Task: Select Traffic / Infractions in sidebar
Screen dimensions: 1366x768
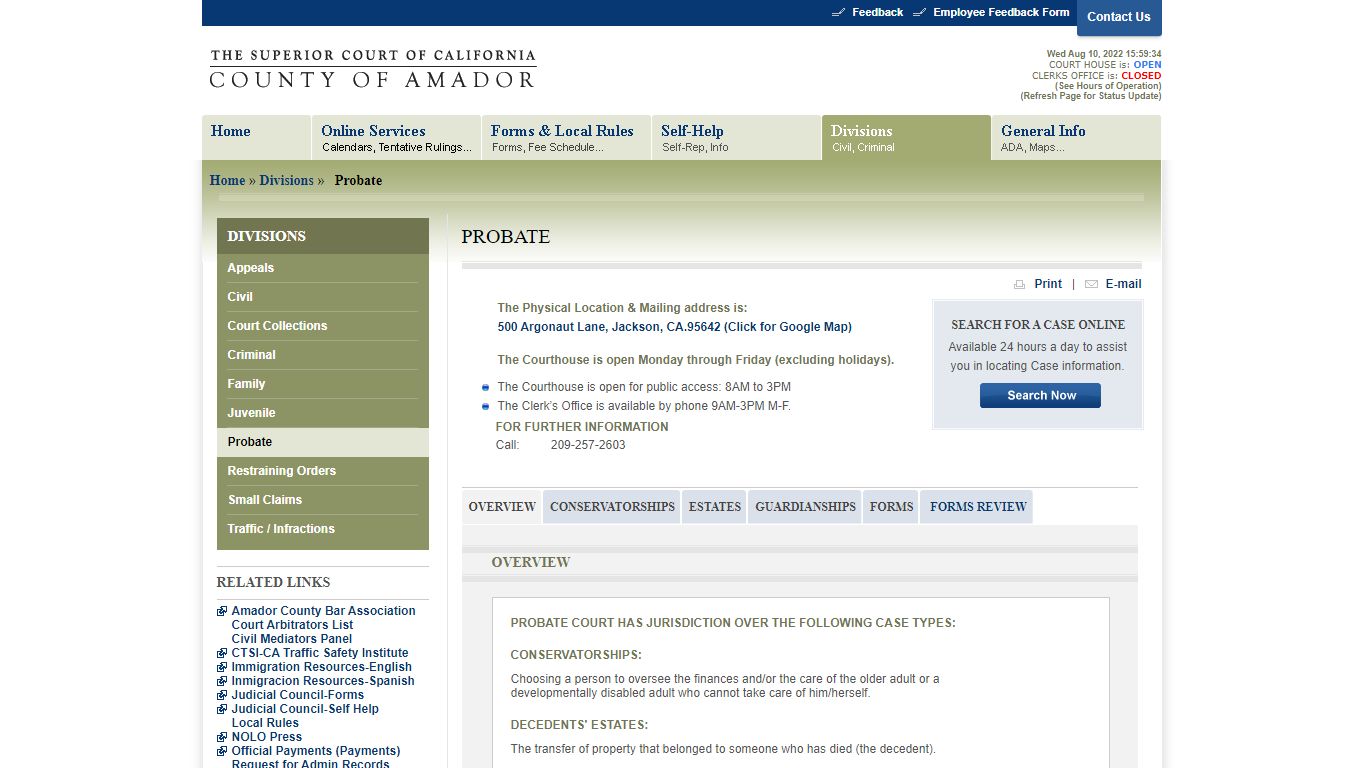Action: coord(323,529)
